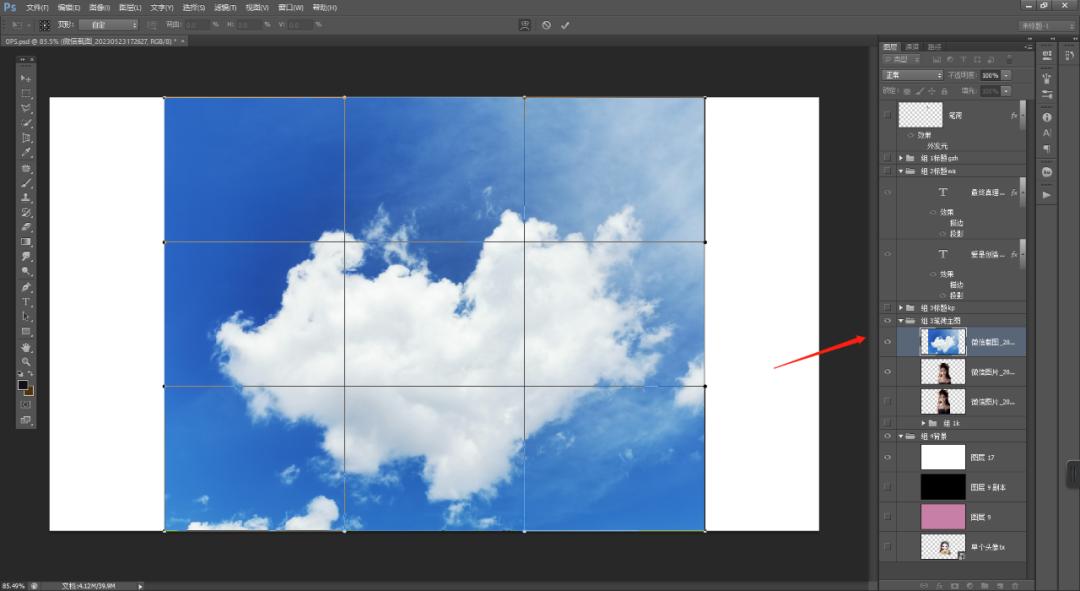Select the Brush tool

(x=26, y=183)
